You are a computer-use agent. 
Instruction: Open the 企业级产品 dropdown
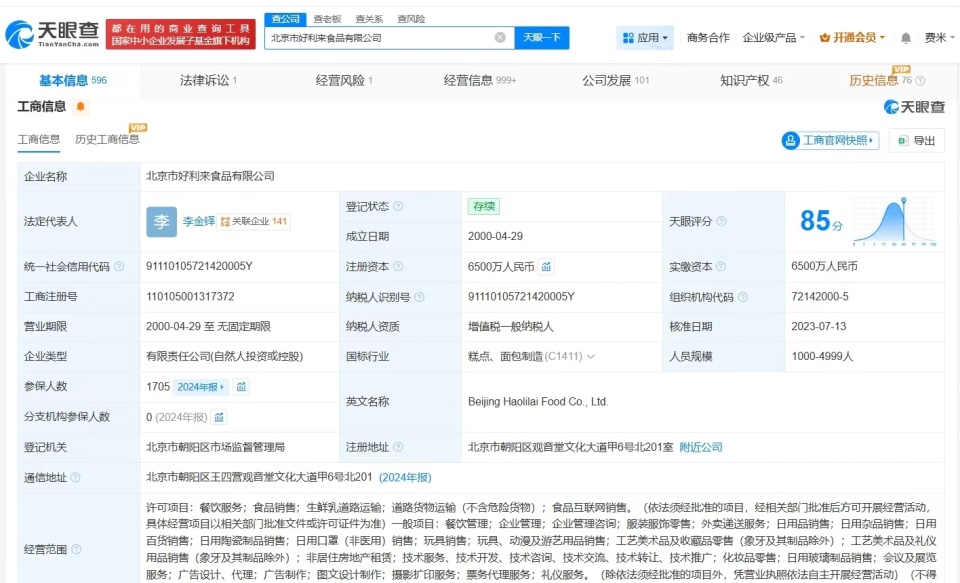tap(771, 36)
